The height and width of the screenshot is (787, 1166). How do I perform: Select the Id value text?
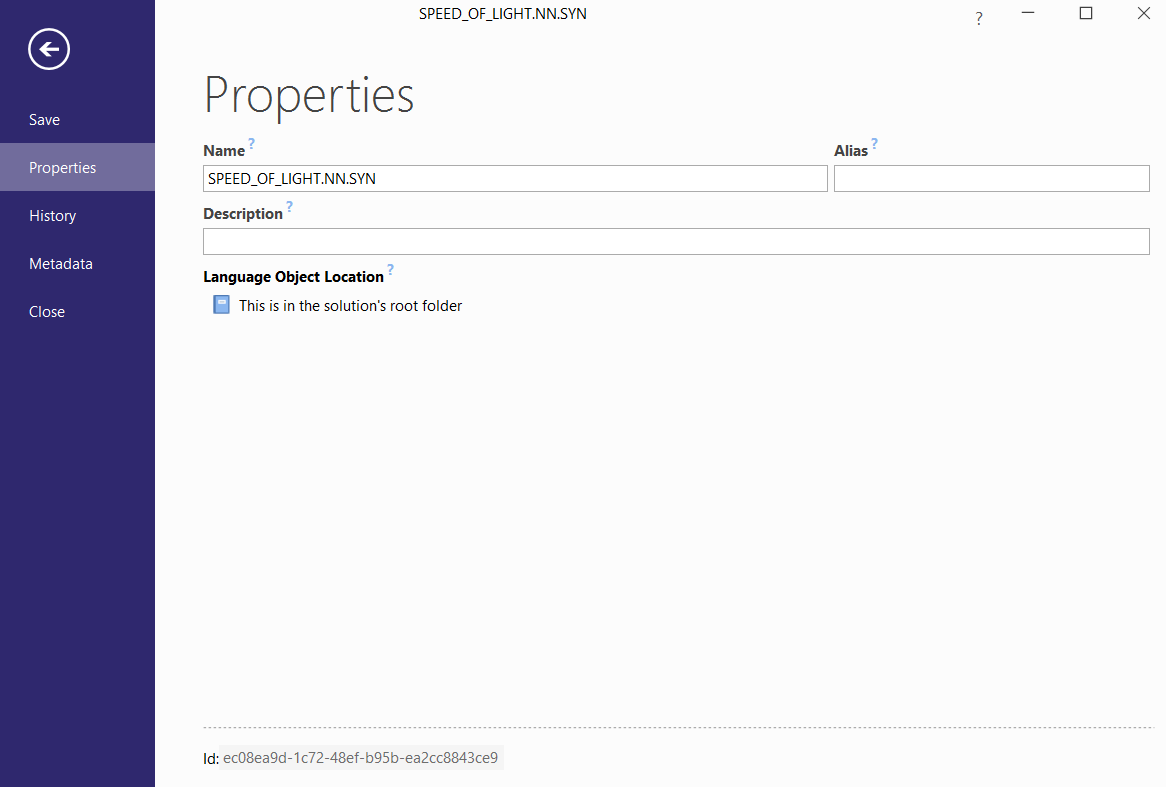(x=360, y=758)
